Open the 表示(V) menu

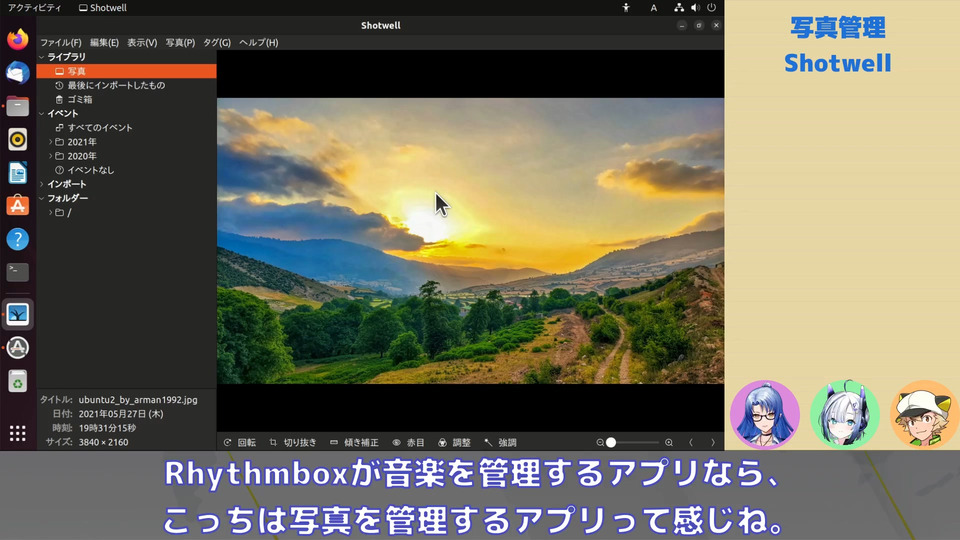pos(142,42)
